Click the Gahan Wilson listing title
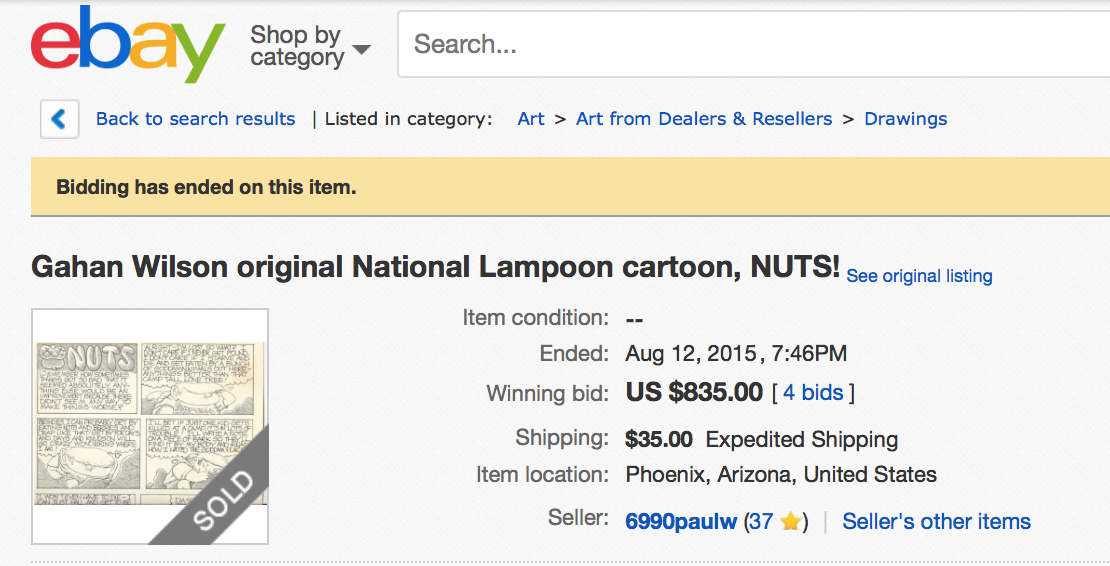Viewport: 1110px width, 566px height. (435, 267)
